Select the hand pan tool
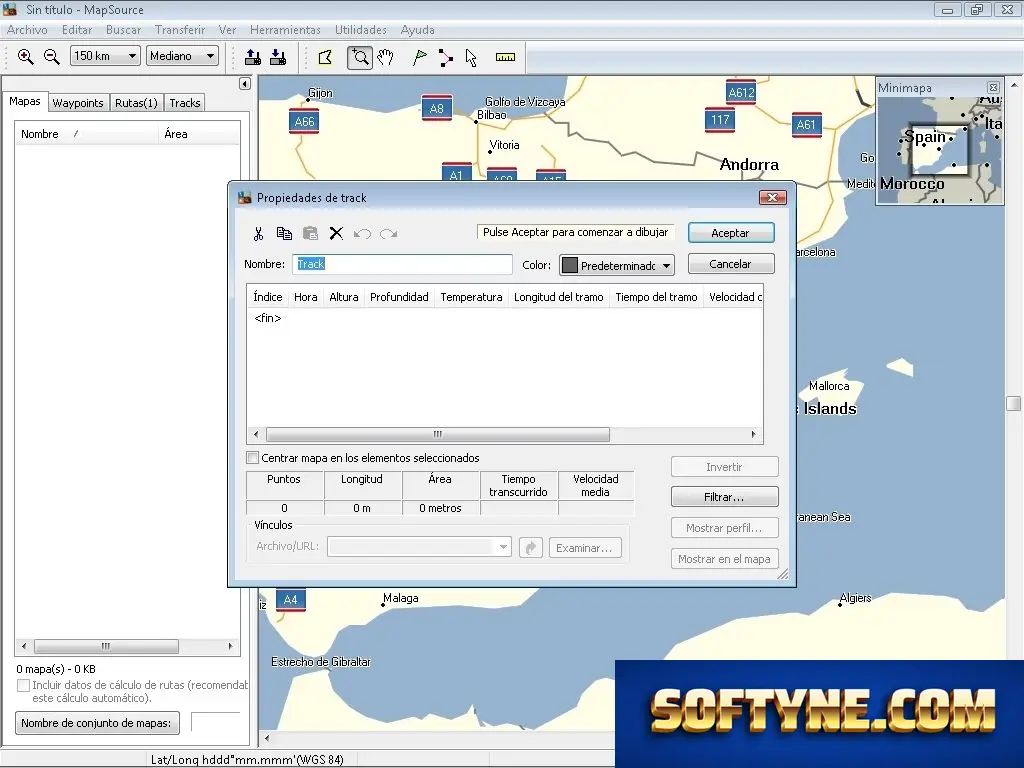Screen dimensions: 1024x768 pyautogui.click(x=385, y=57)
